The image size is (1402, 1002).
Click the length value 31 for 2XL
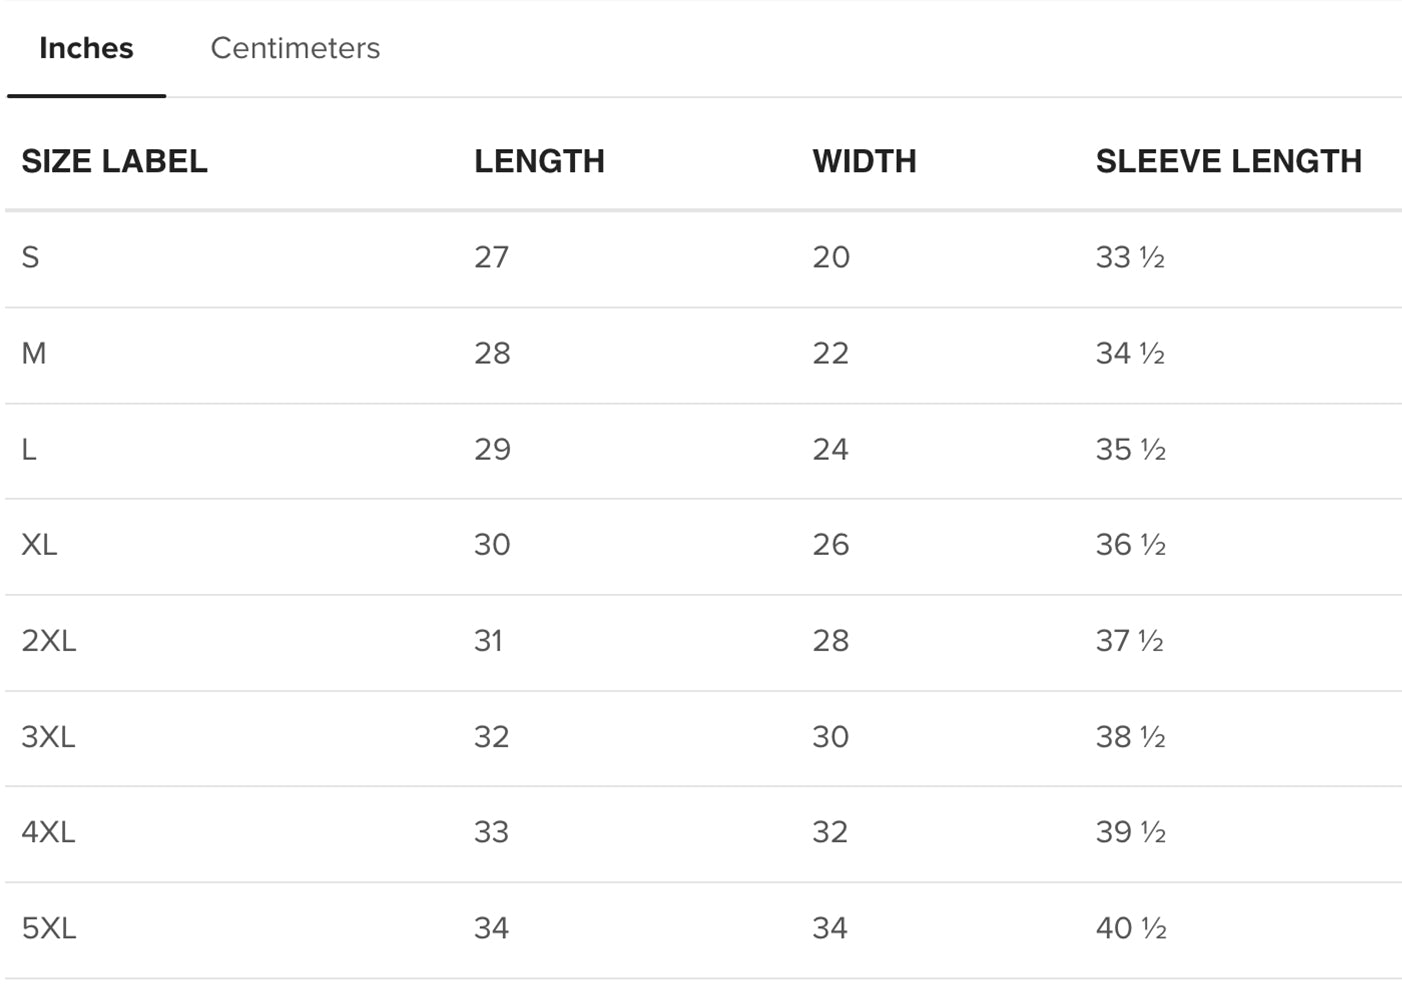point(489,640)
